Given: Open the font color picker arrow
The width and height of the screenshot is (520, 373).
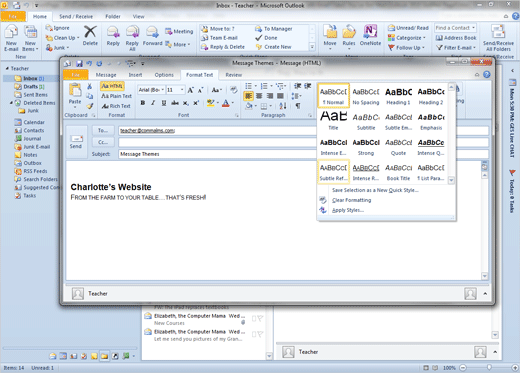Looking at the screenshot, I should (x=233, y=103).
